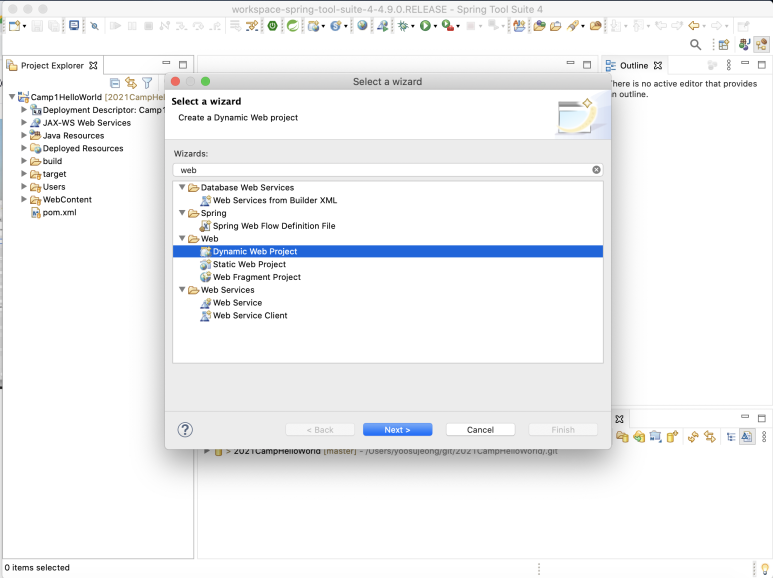Viewport: 773px width, 578px height.
Task: Toggle hierarchical branch layout in Git view
Action: (731, 436)
